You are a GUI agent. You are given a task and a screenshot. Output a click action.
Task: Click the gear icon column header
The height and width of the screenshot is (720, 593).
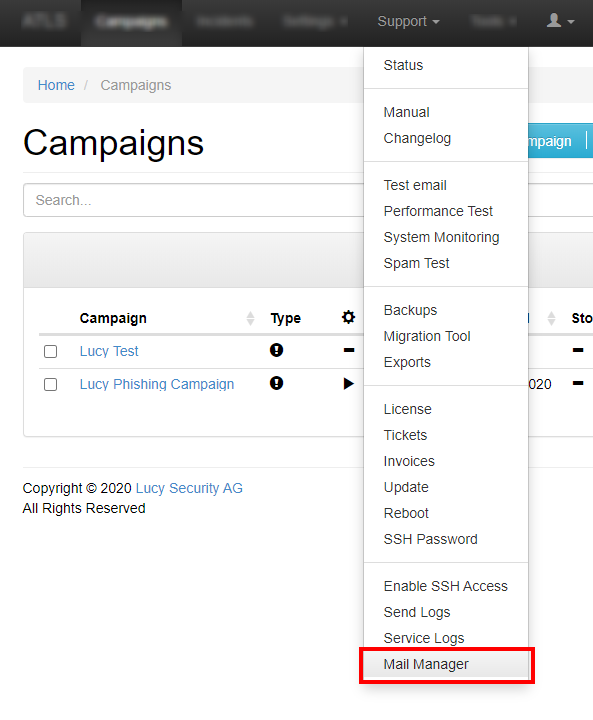click(x=348, y=317)
